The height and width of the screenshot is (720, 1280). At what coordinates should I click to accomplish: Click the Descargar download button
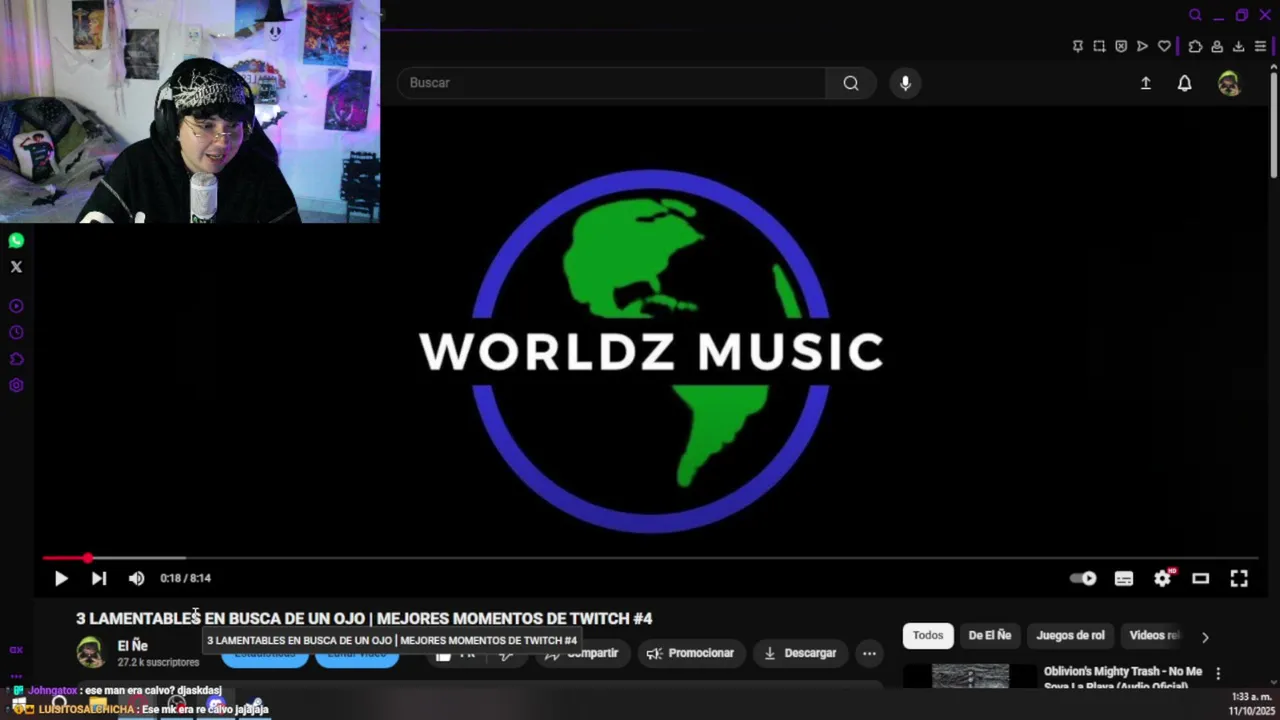pos(800,653)
